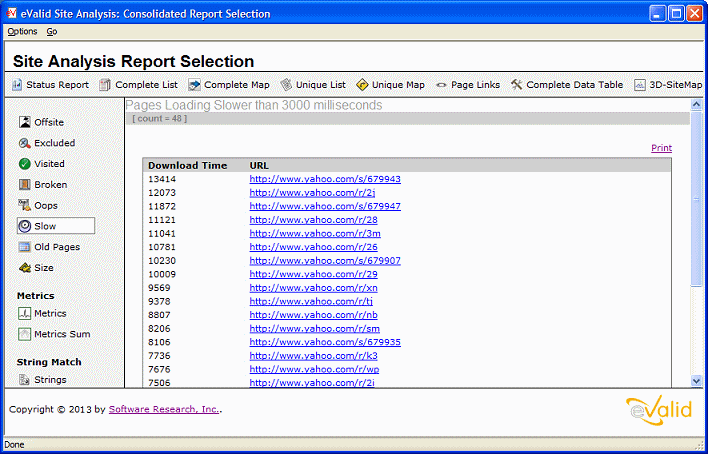The image size is (708, 454).
Task: Open the Options menu
Action: click(x=23, y=32)
